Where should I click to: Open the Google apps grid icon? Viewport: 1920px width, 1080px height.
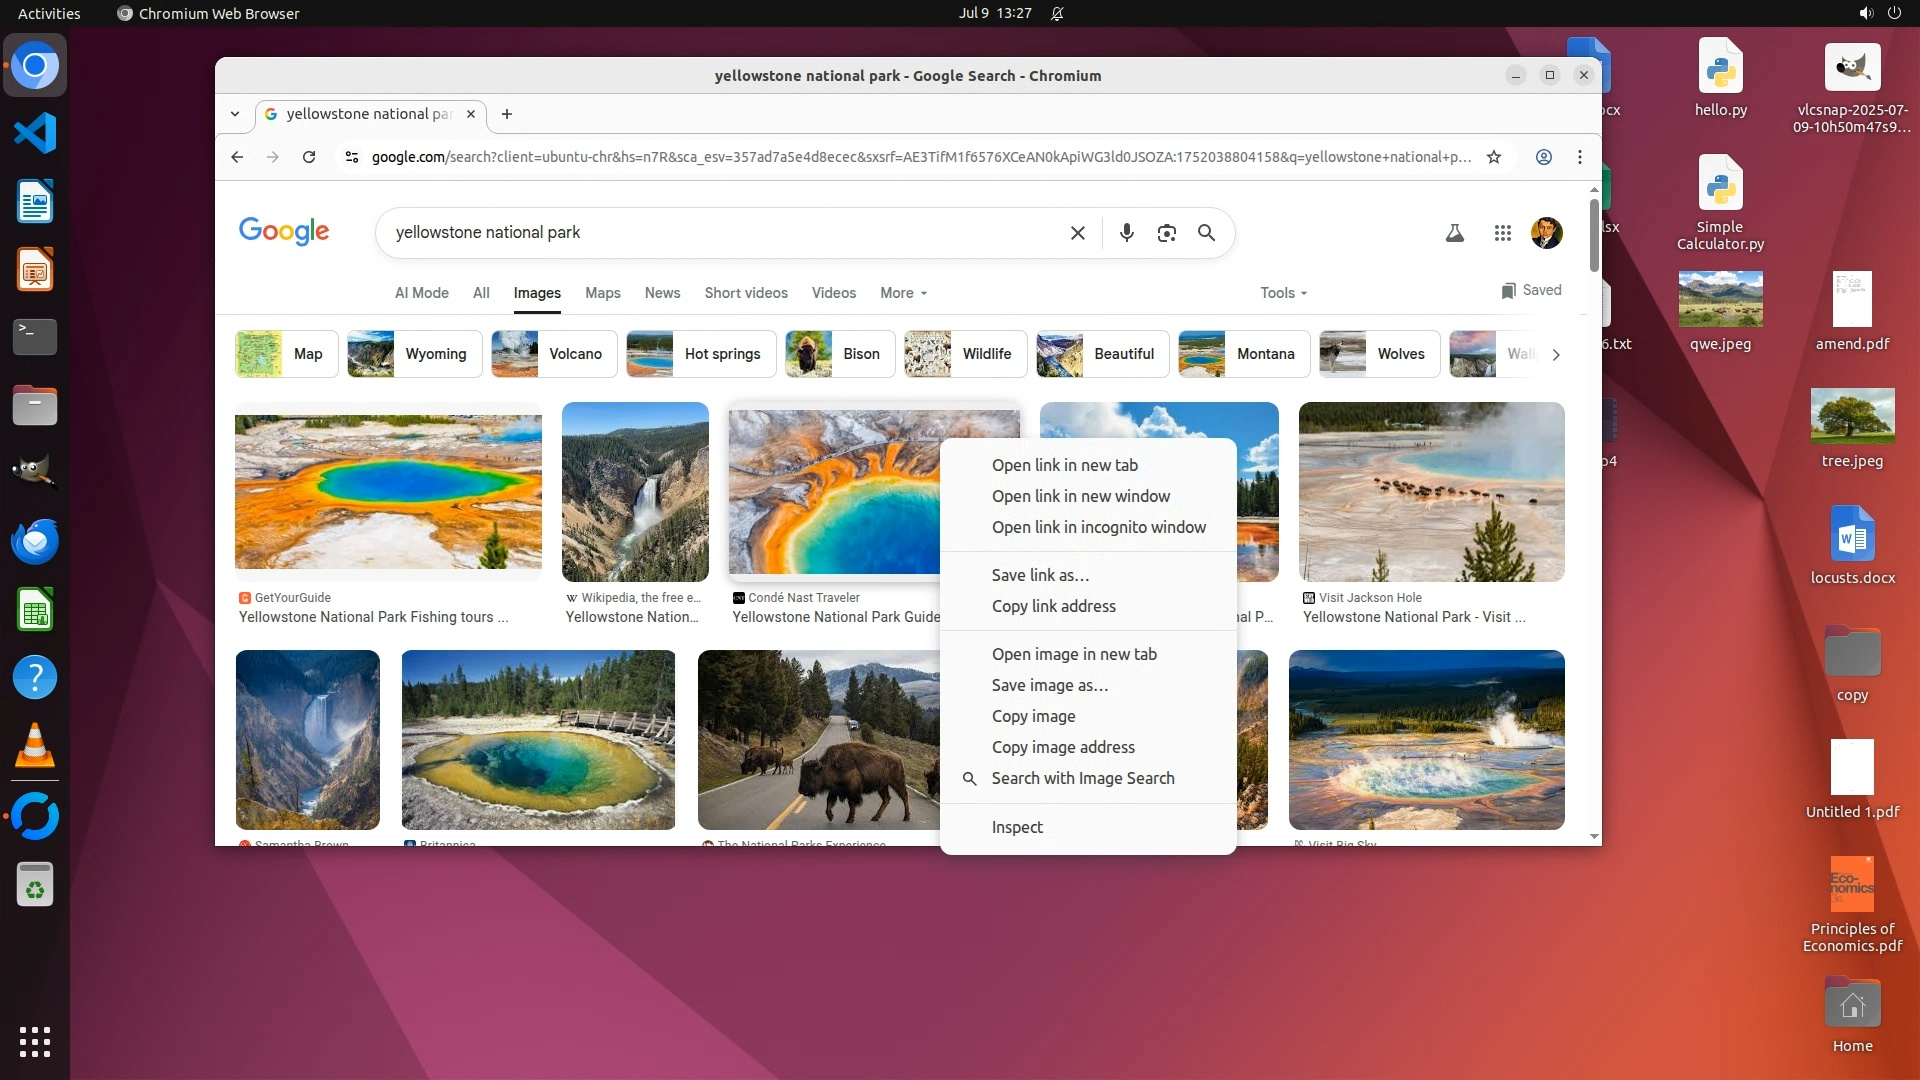[x=1502, y=233]
